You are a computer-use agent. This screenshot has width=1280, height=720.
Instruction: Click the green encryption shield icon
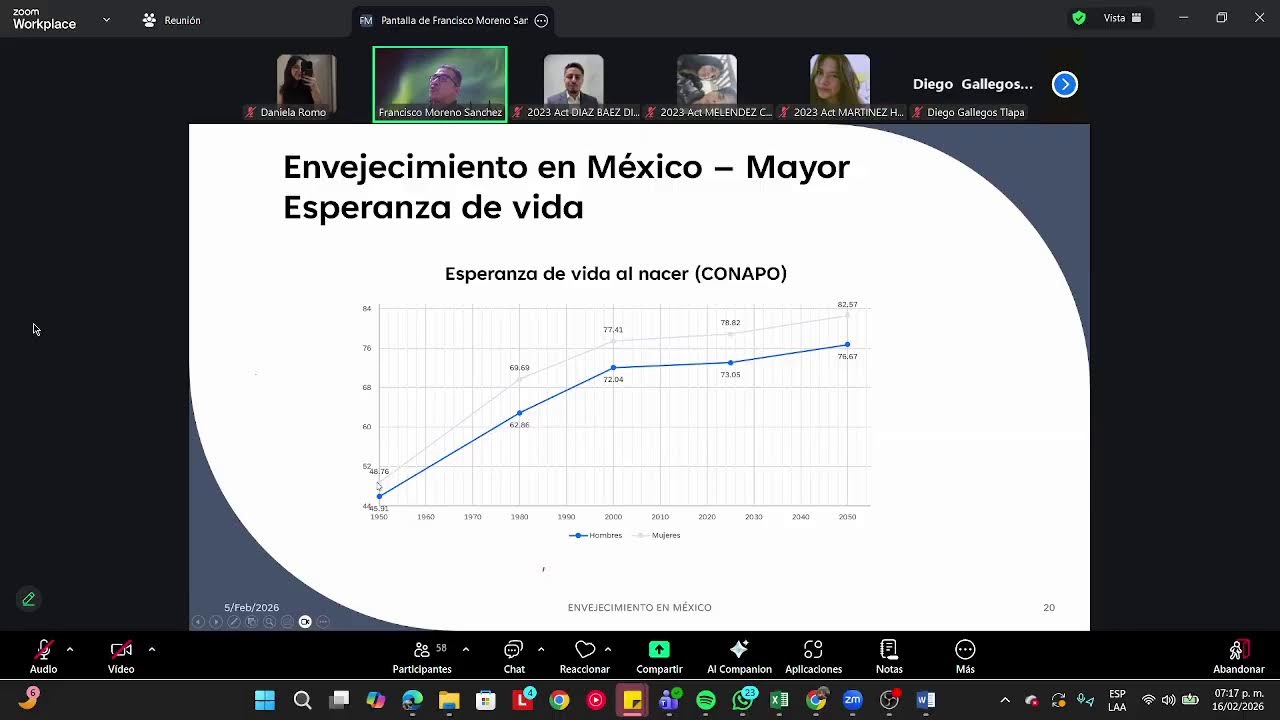tap(1078, 18)
